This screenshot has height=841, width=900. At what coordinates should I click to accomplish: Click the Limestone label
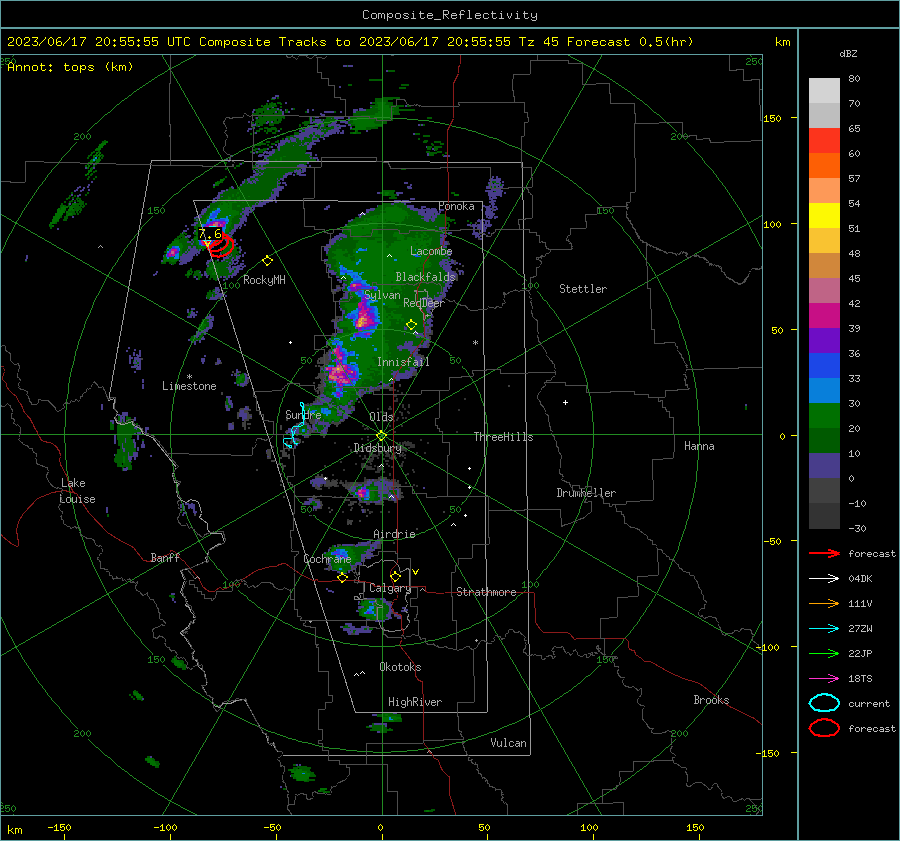(x=189, y=386)
